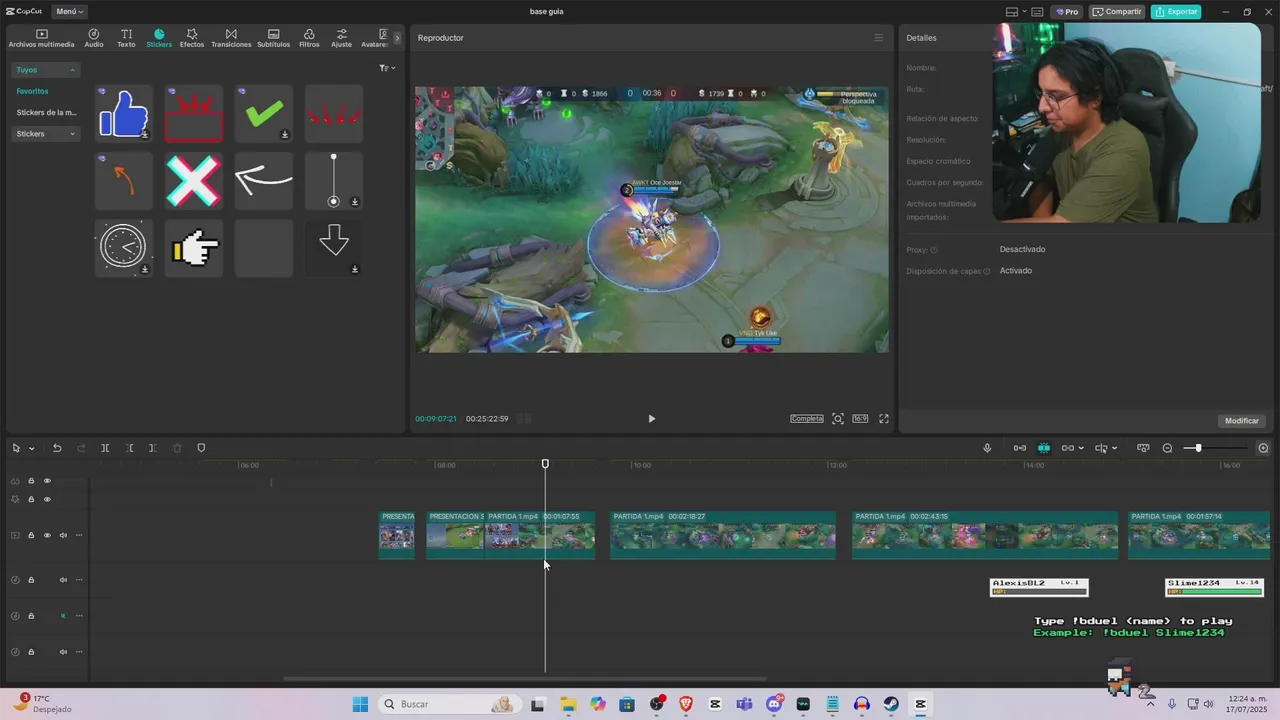The height and width of the screenshot is (720, 1280).
Task: Pick the curved white arrow sticker
Action: (264, 181)
